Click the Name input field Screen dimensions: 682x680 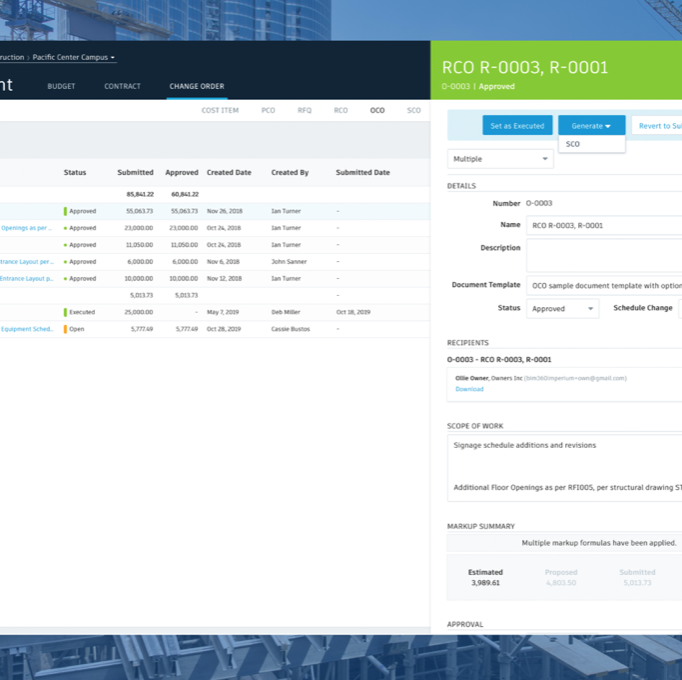604,225
